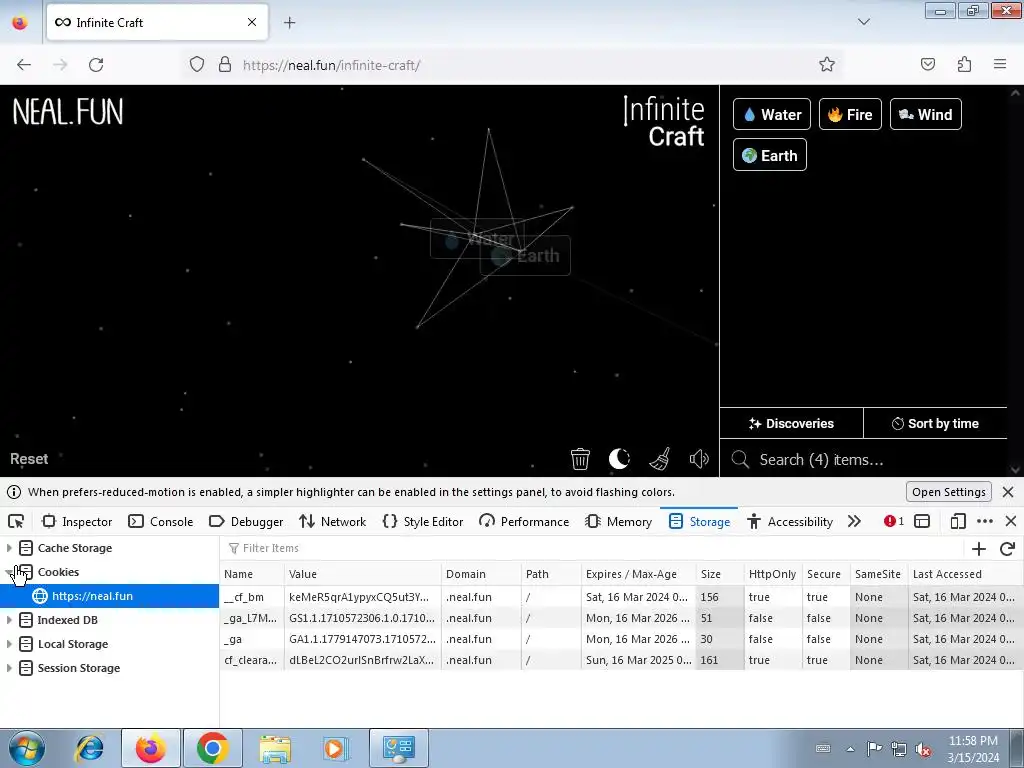The image size is (1024, 768).
Task: Switch to the Performance tab
Action: [x=524, y=521]
